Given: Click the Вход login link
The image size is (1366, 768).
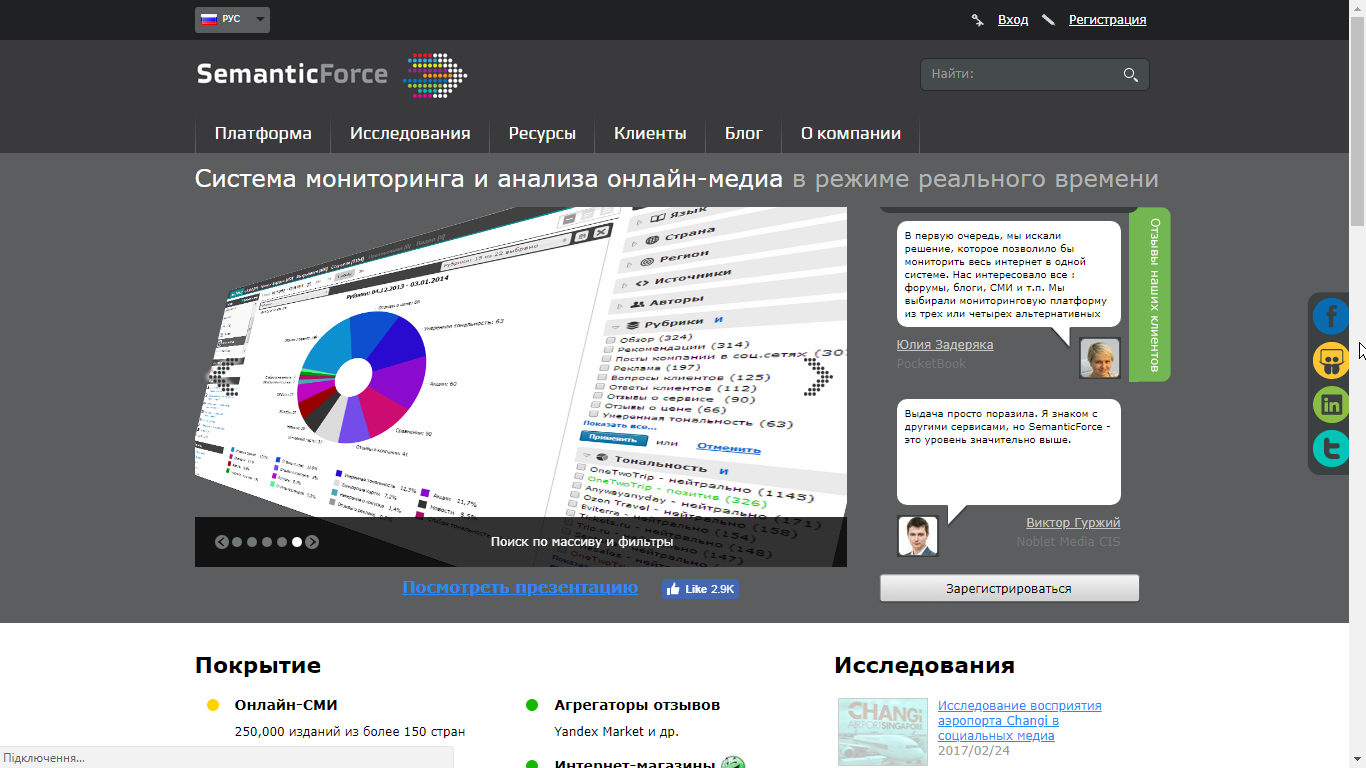Looking at the screenshot, I should click(1013, 20).
